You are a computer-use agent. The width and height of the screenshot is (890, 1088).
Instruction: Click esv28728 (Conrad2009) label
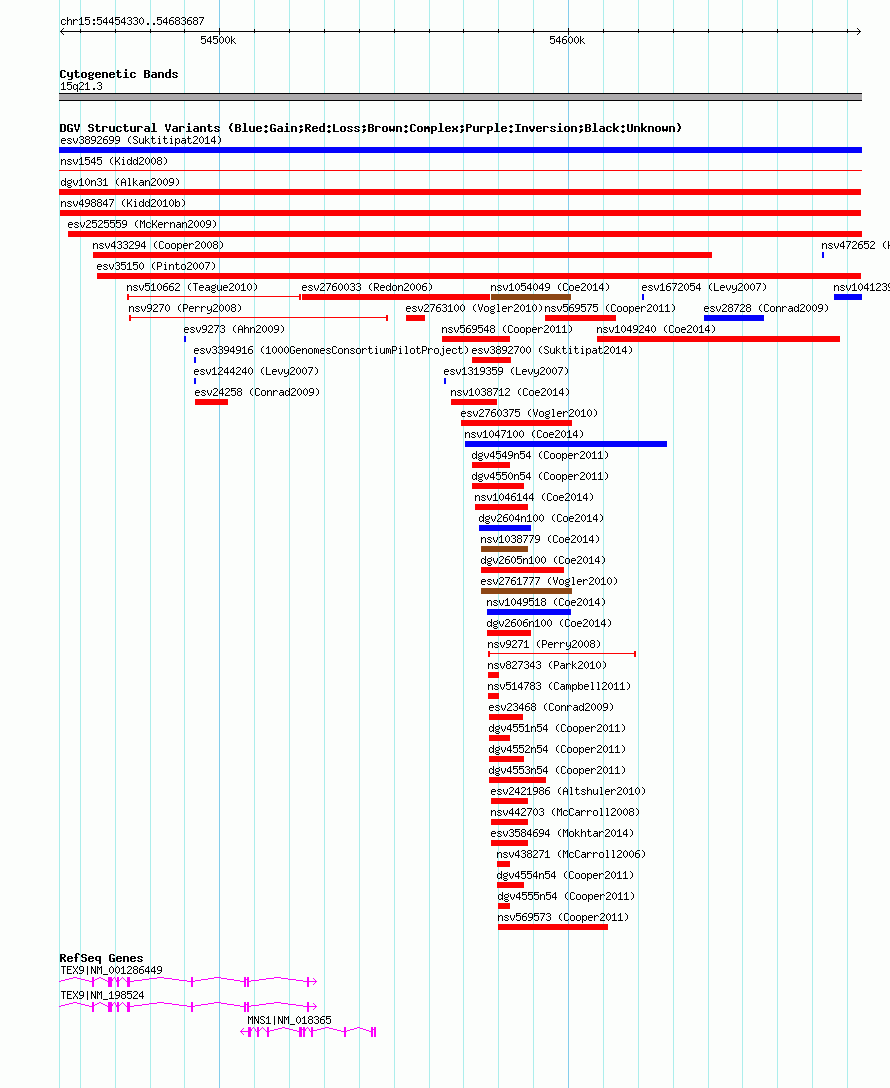tap(766, 308)
